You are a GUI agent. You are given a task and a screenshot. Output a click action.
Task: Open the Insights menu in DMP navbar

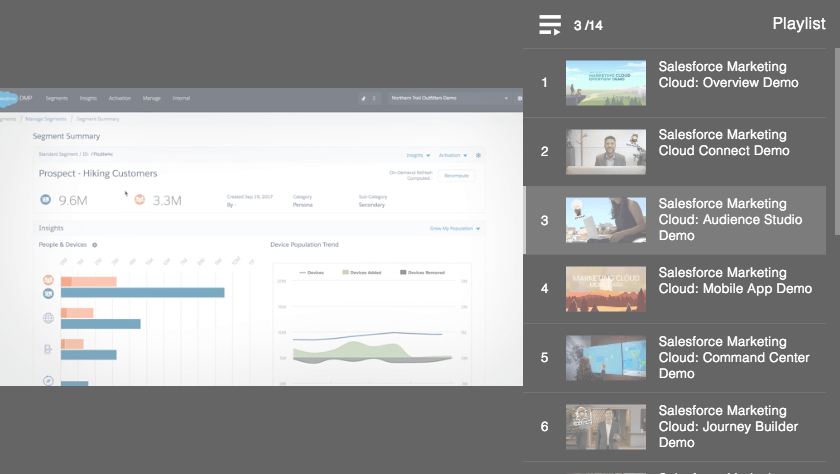[88, 98]
